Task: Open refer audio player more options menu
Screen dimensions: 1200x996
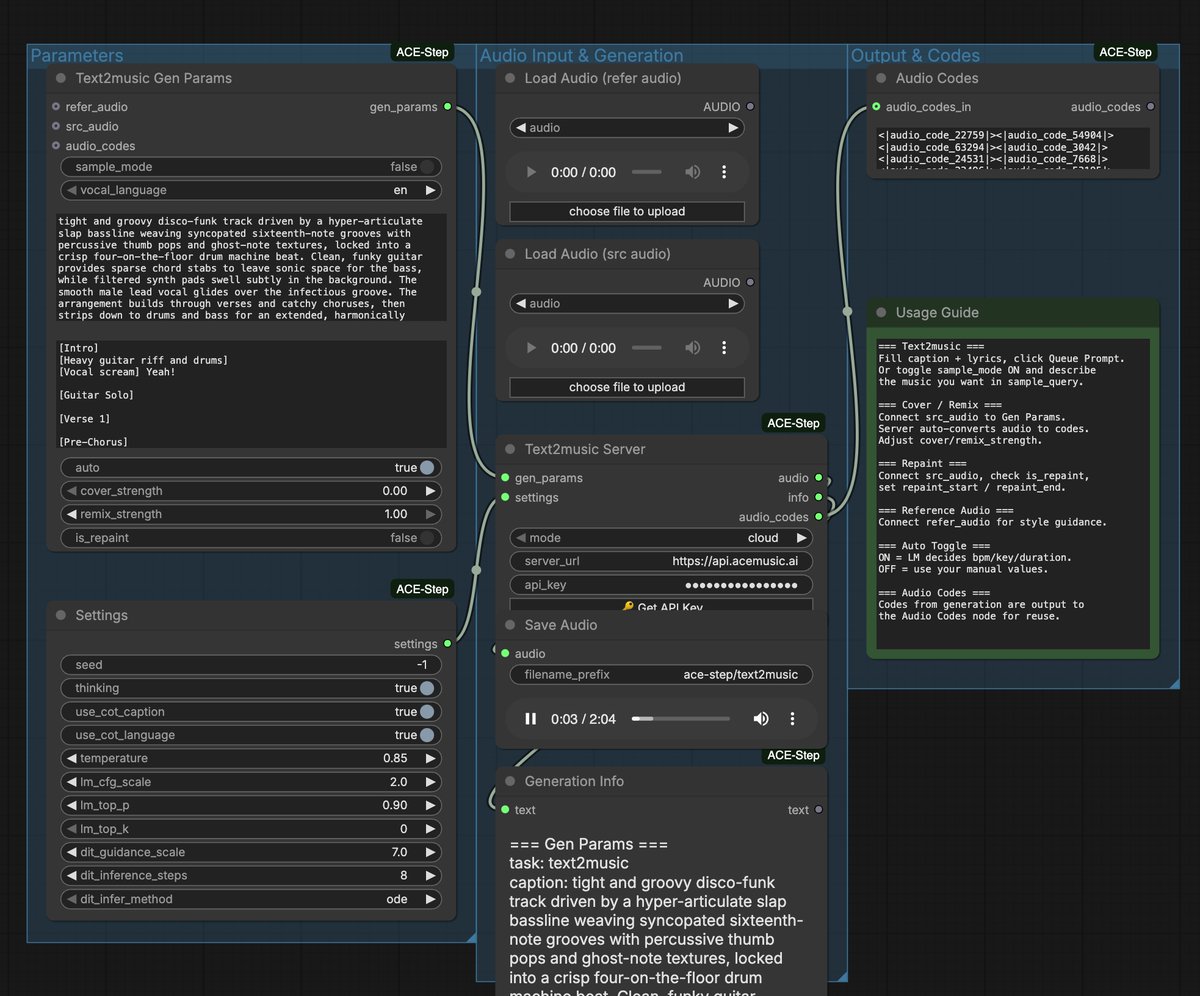Action: [724, 172]
